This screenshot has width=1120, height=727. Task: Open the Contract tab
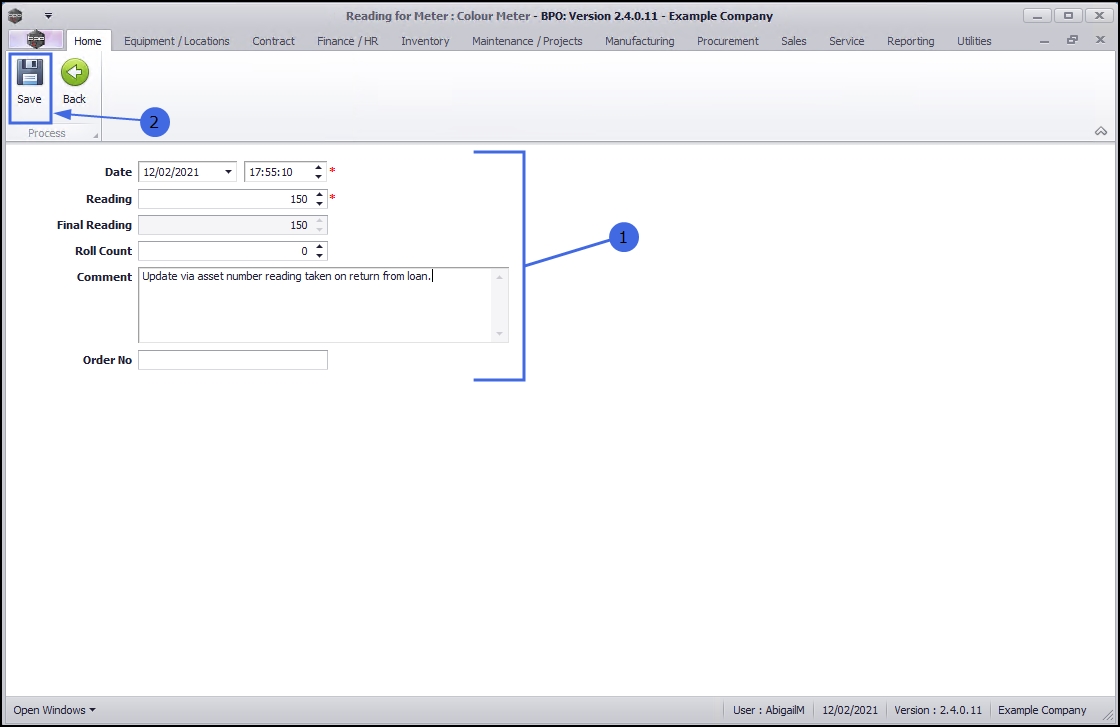click(273, 41)
